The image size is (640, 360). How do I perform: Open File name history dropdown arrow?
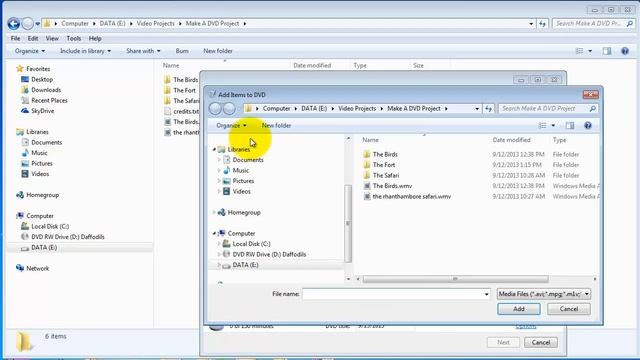[x=487, y=294]
